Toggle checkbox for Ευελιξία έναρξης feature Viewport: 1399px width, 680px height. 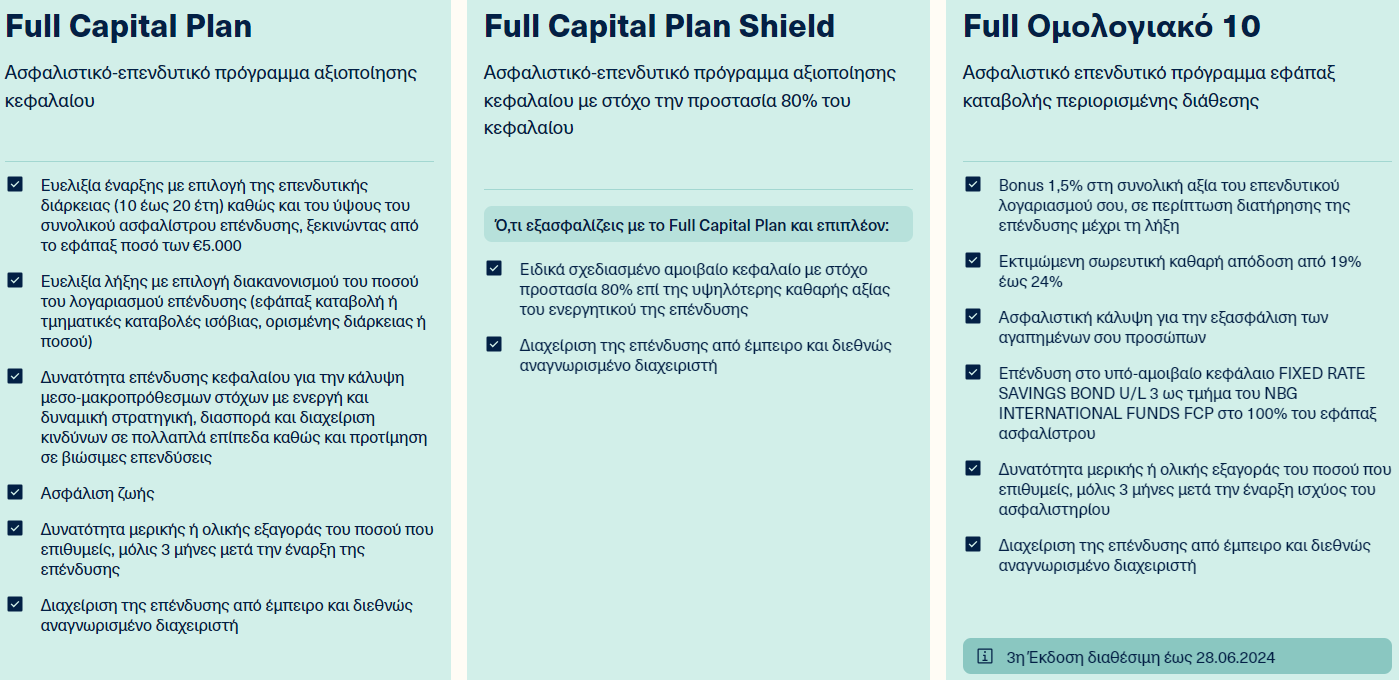pyautogui.click(x=14, y=184)
